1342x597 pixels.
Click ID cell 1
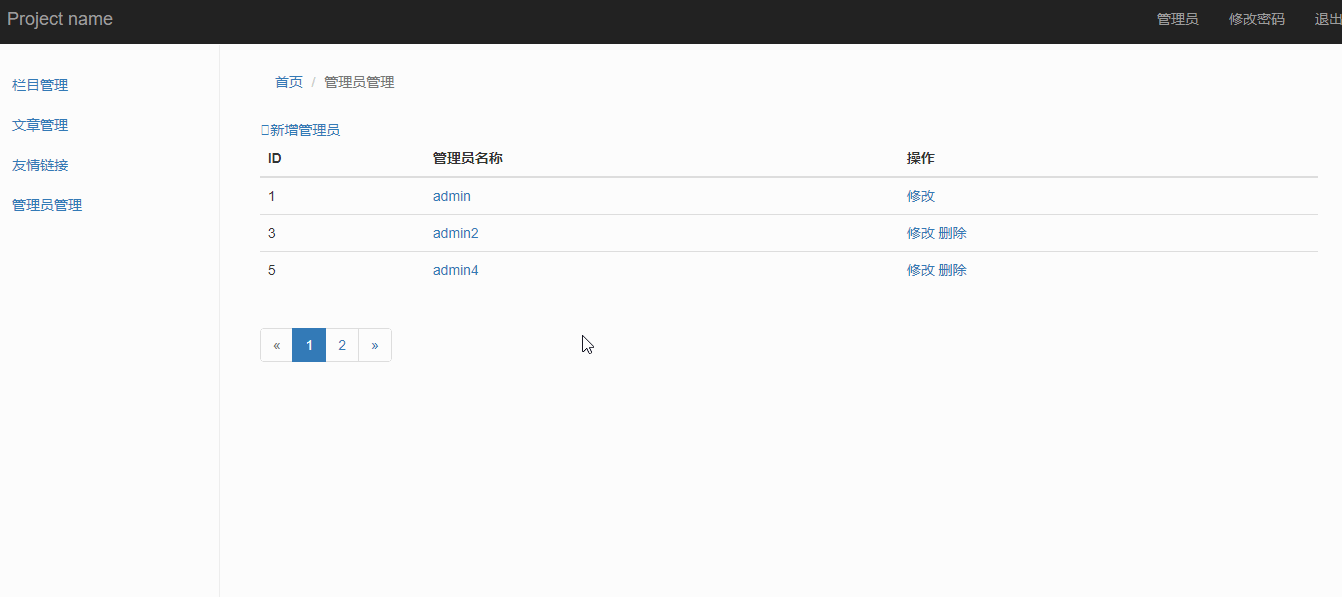[272, 196]
